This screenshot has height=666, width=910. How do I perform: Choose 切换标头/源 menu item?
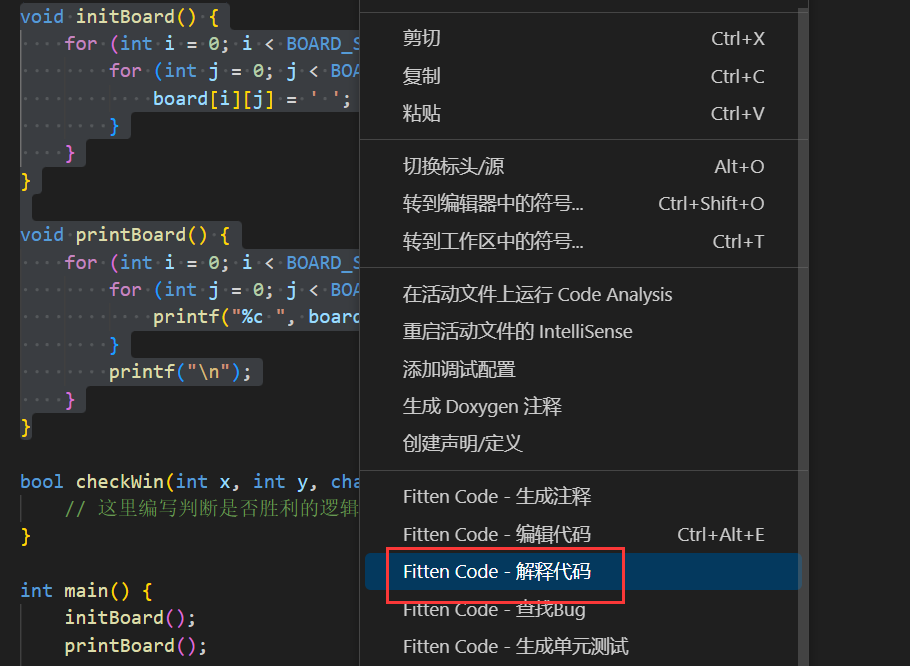pos(583,166)
